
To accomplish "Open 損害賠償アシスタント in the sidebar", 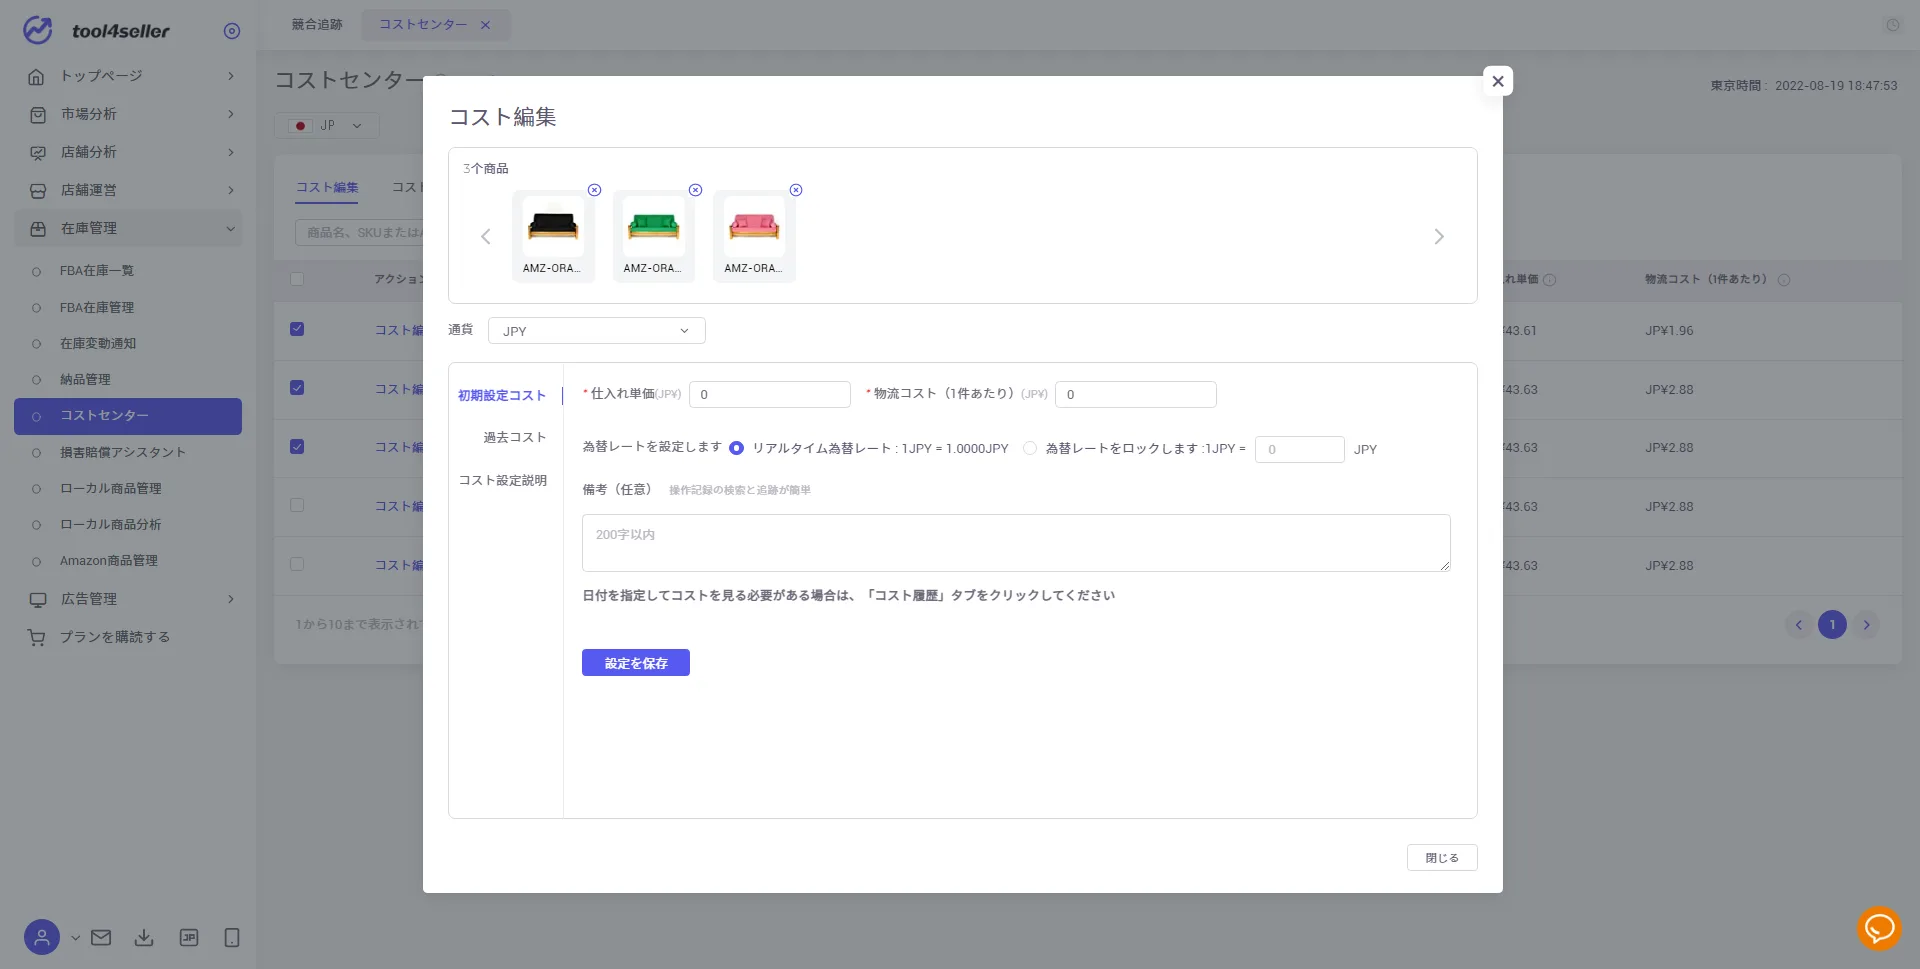I will pos(123,453).
